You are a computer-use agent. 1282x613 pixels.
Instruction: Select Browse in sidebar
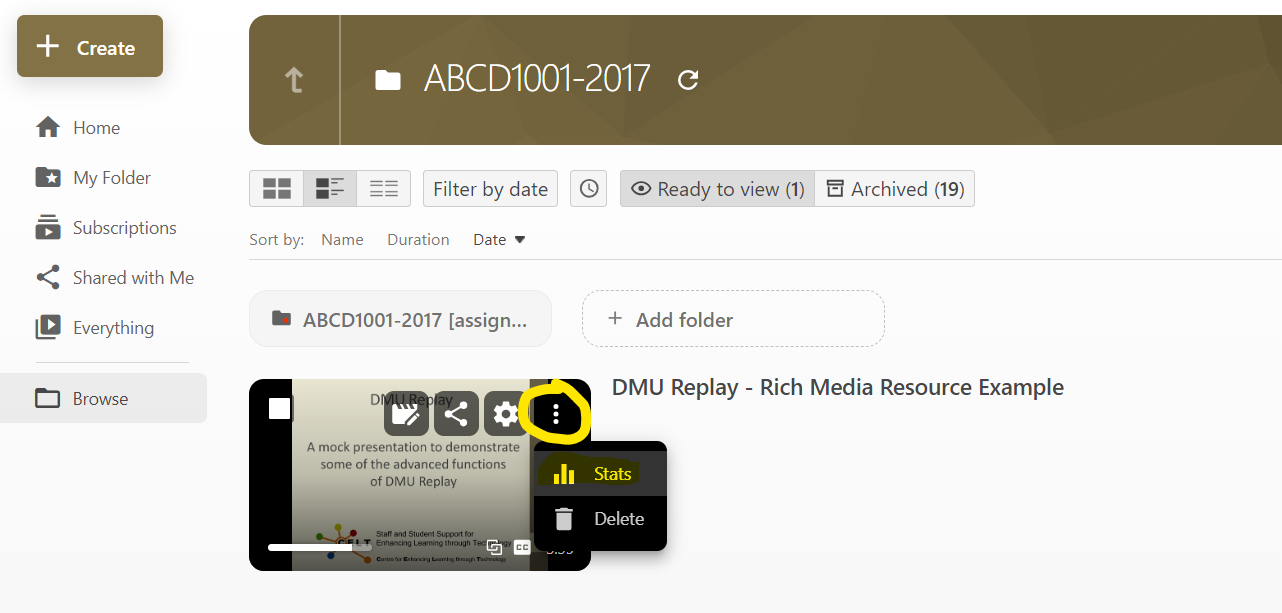[x=103, y=398]
